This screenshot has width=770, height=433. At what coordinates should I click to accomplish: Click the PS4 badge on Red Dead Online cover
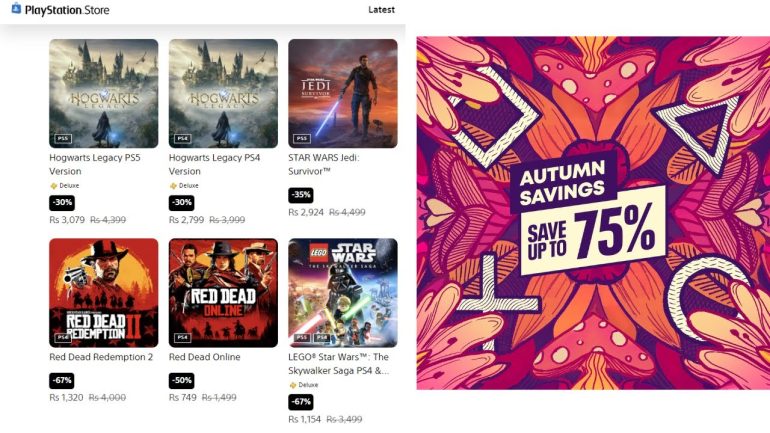tap(182, 338)
